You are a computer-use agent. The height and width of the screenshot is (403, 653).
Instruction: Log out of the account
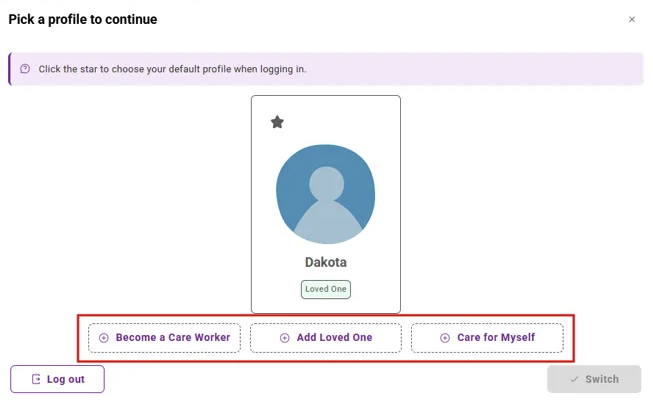click(57, 379)
